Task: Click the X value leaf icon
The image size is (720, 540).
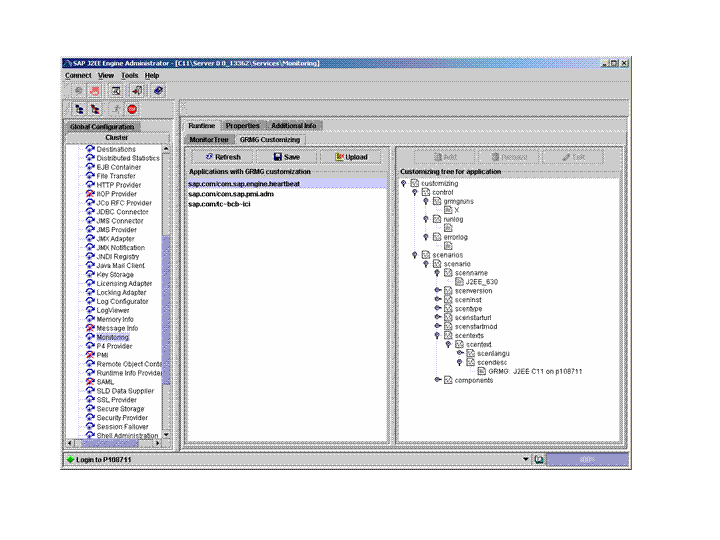Action: click(448, 210)
